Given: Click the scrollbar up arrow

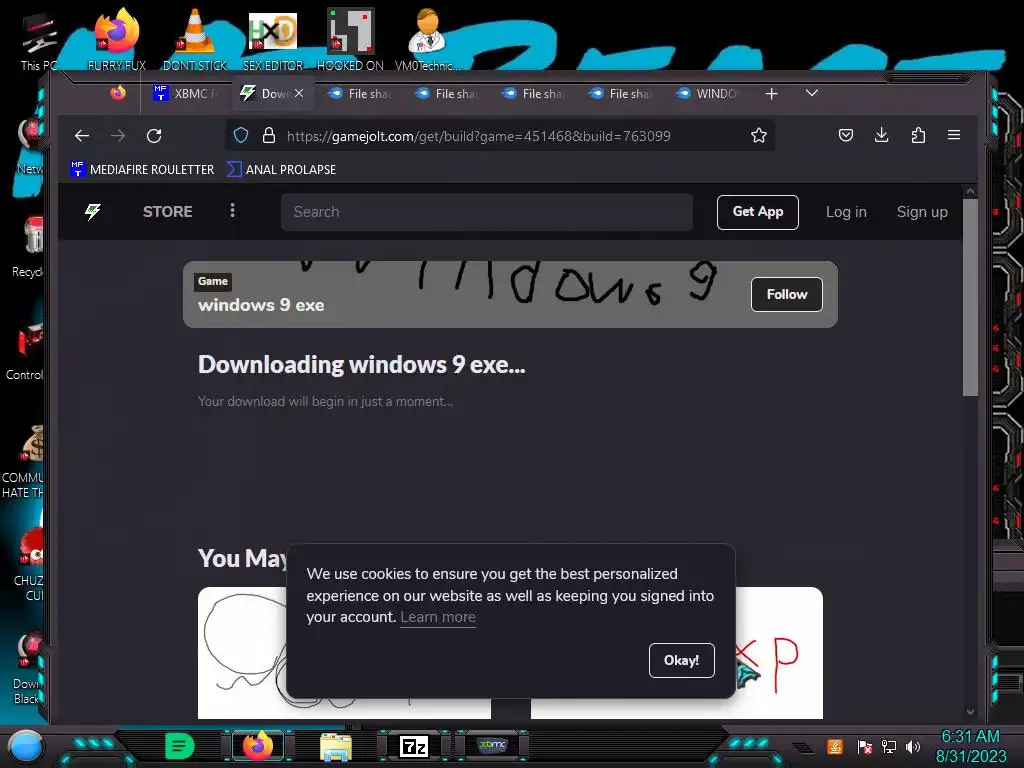Looking at the screenshot, I should point(970,191).
